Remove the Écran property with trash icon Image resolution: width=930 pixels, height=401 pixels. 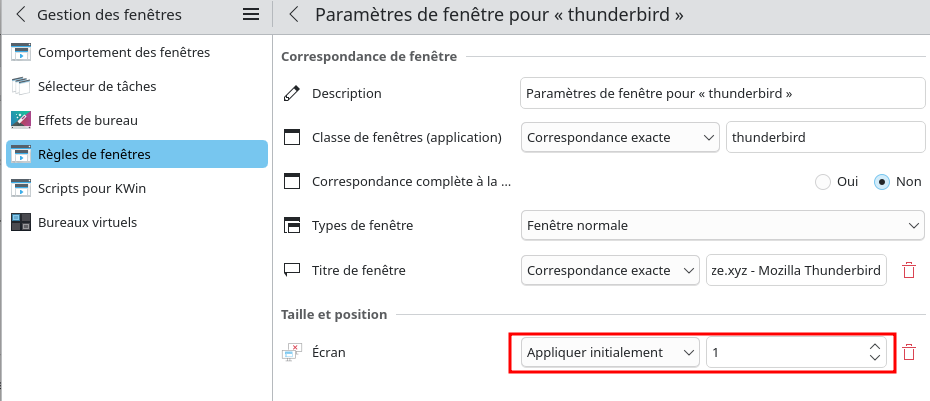(x=909, y=352)
